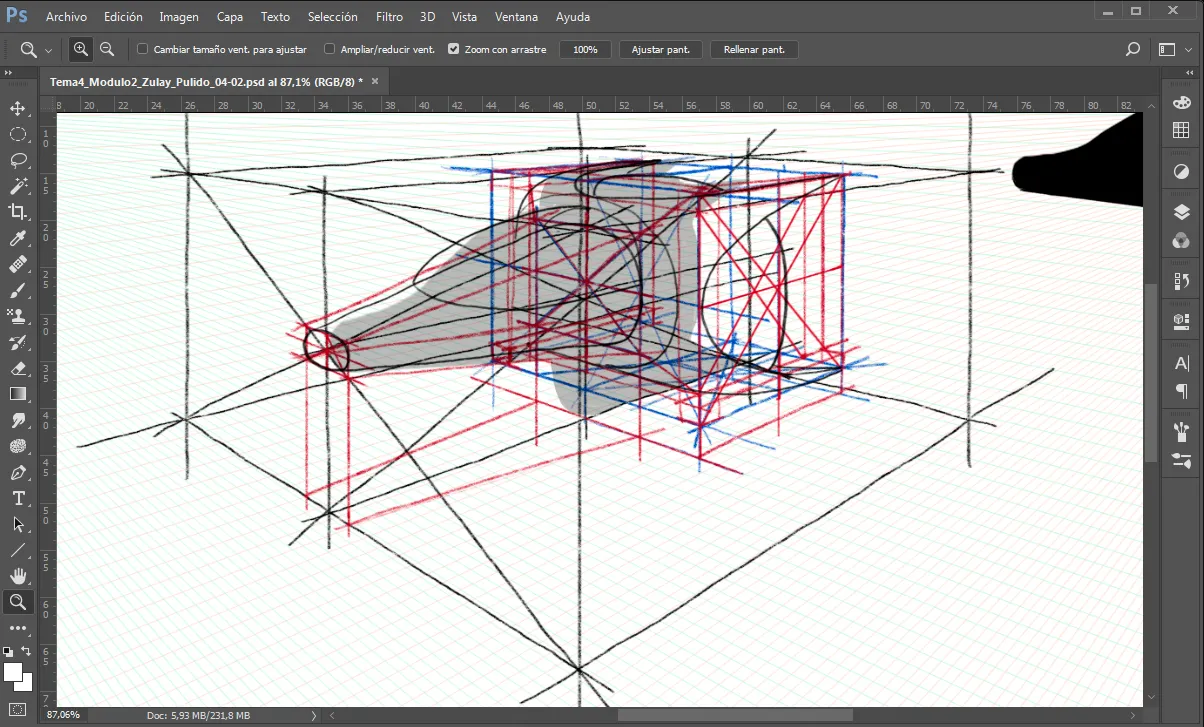The image size is (1204, 727).
Task: Expand the left toolbox double arrows
Action: click(8, 73)
